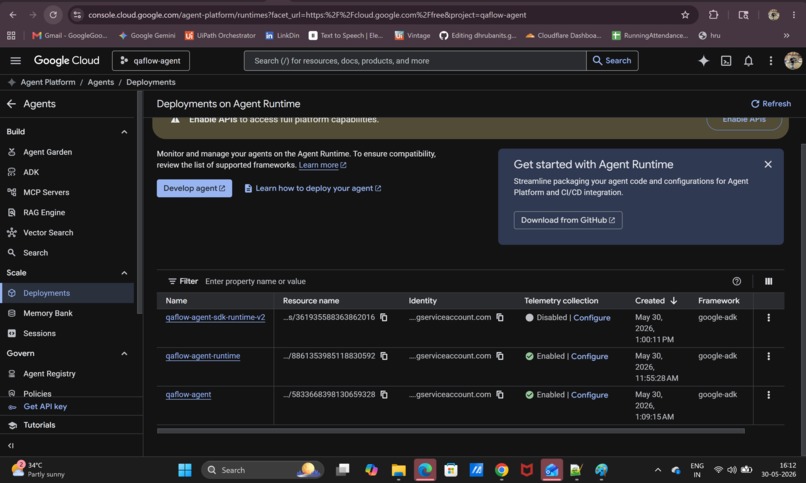Open the table help question icon

(x=737, y=281)
